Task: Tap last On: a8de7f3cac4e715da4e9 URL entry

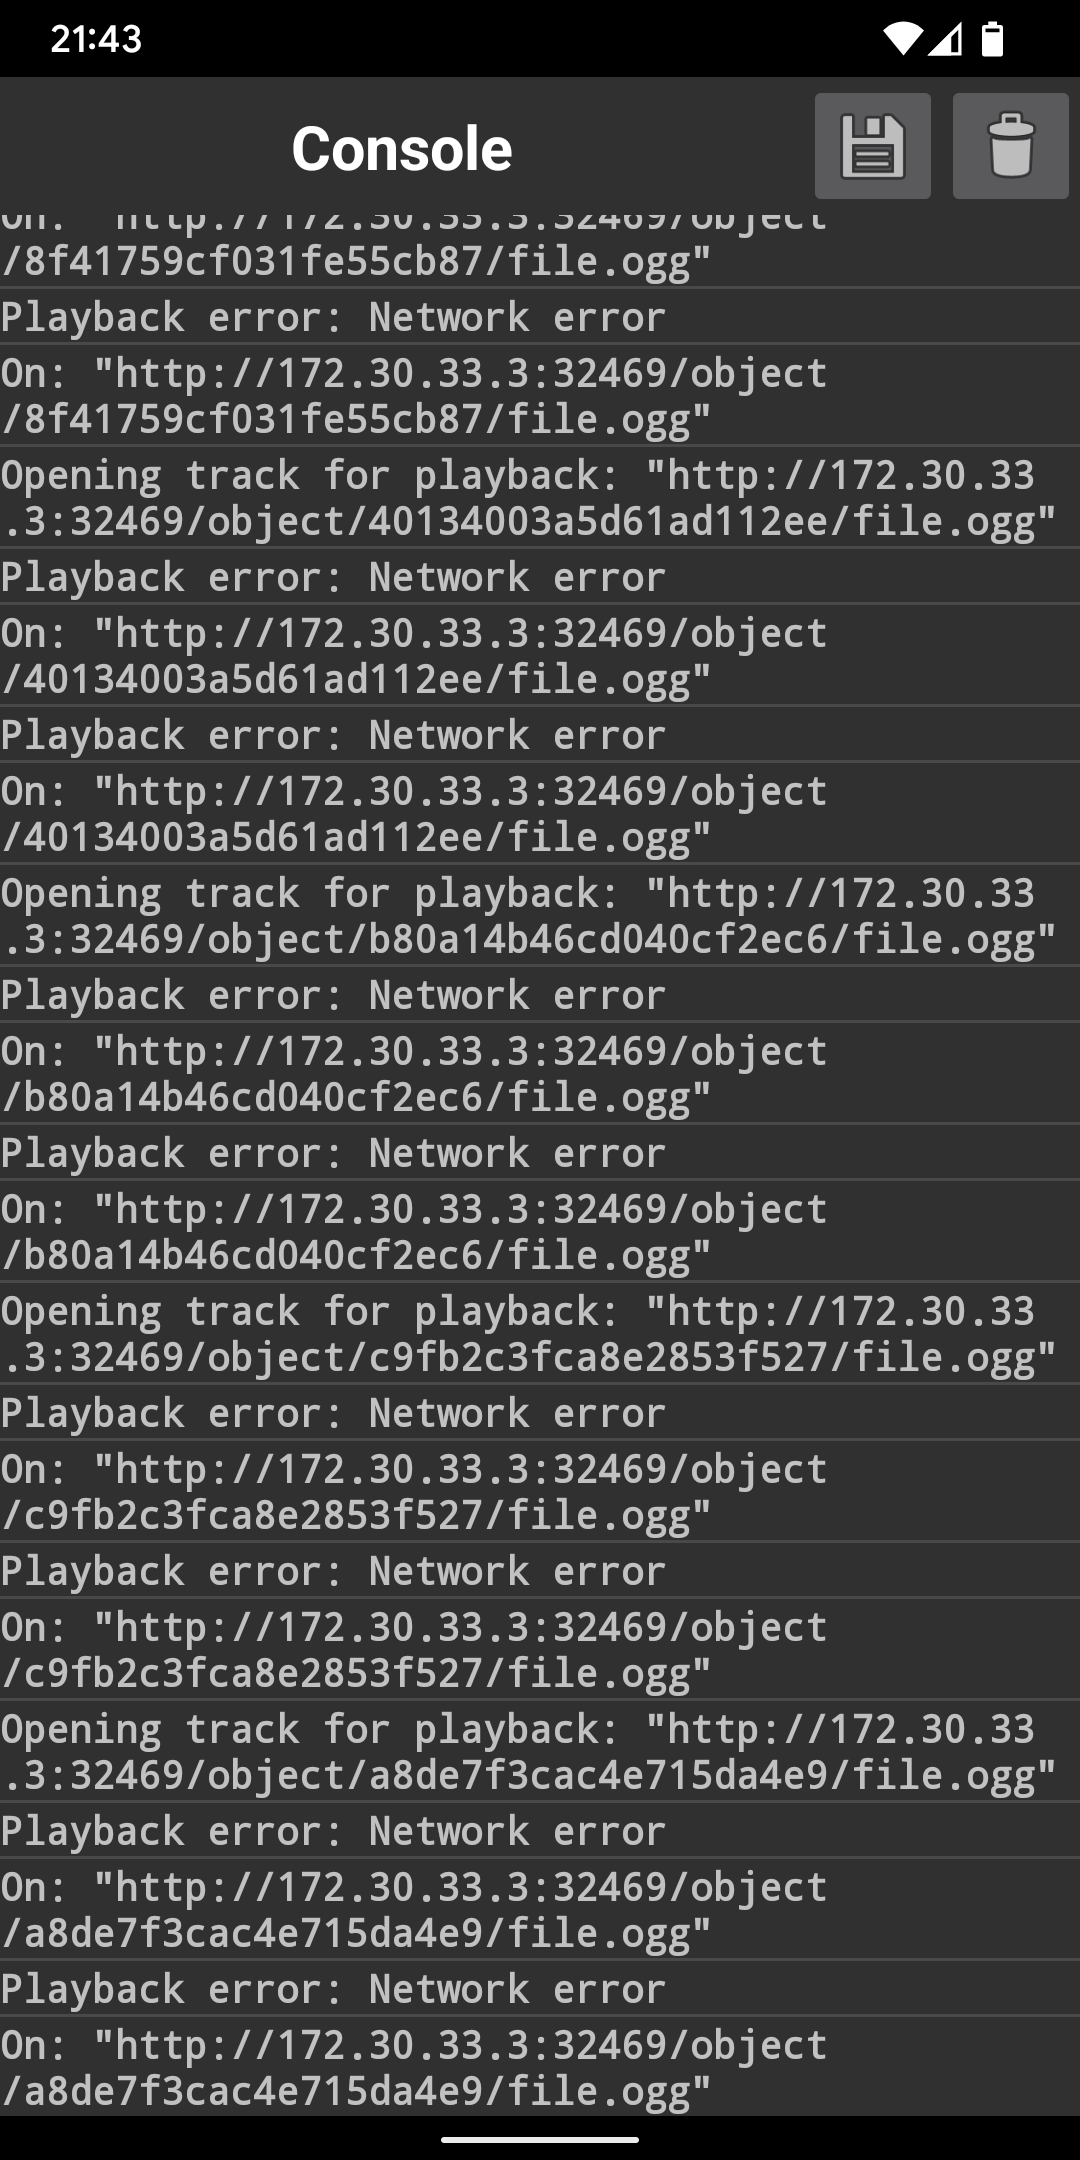Action: (413, 2067)
